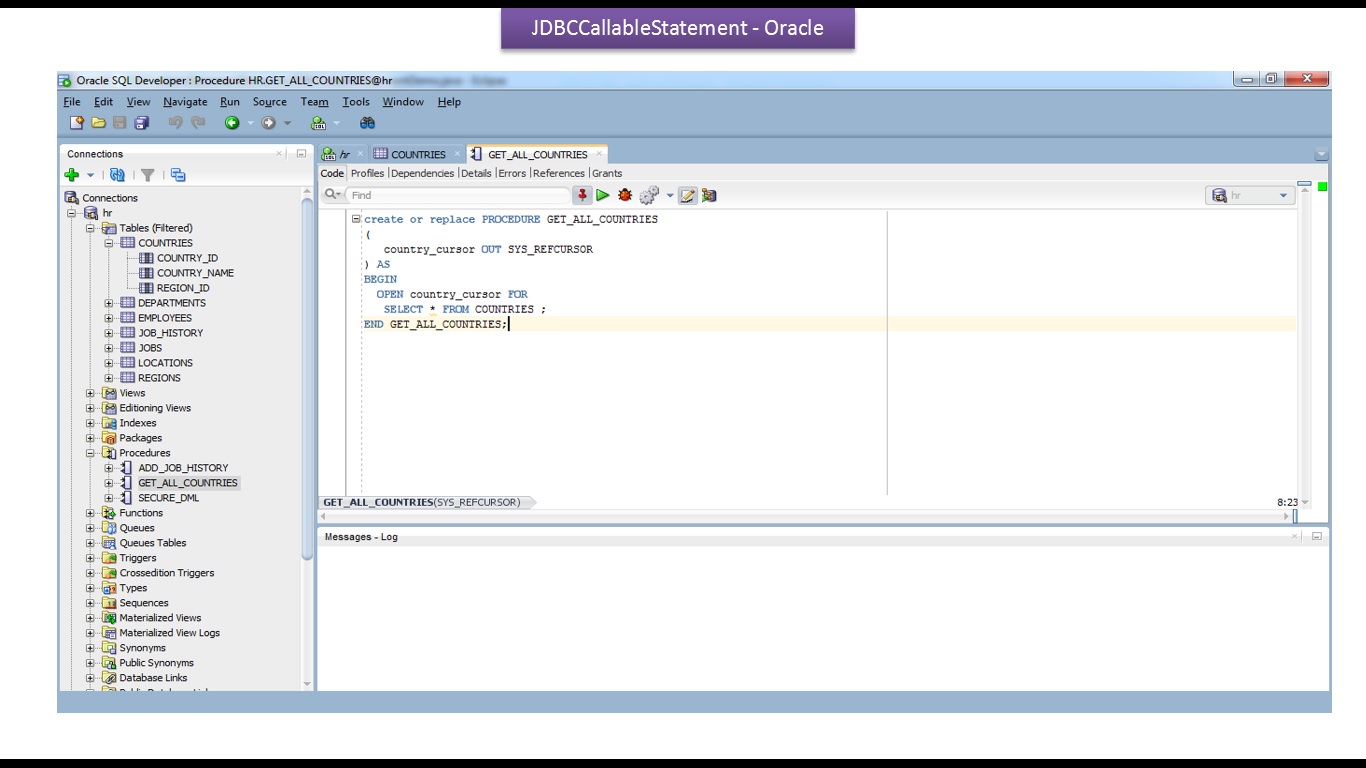1366x768 pixels.
Task: Switch to the Dependencies sub-tab
Action: [422, 173]
